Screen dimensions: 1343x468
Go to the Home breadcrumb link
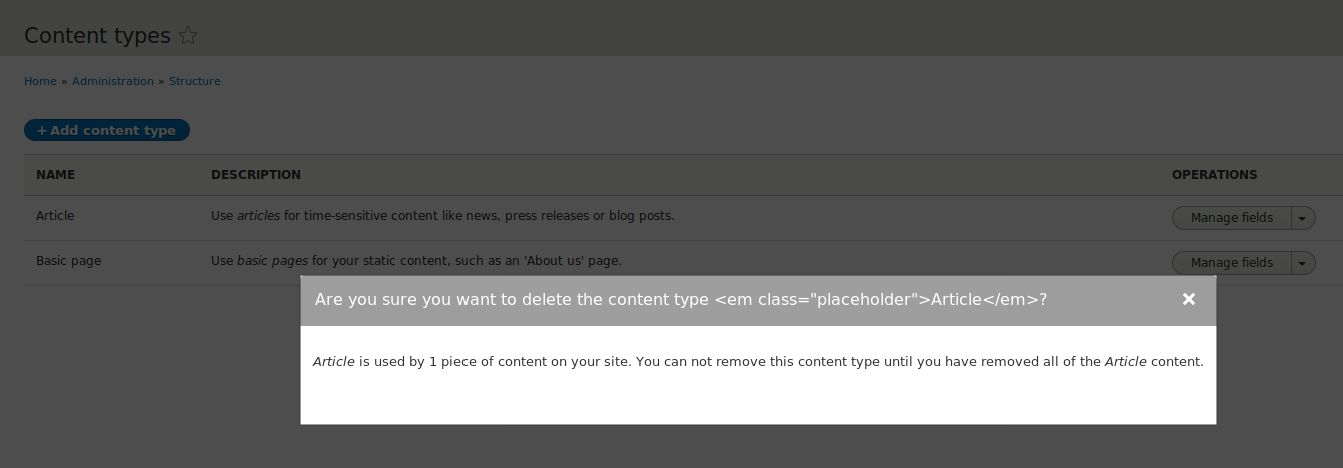click(40, 81)
